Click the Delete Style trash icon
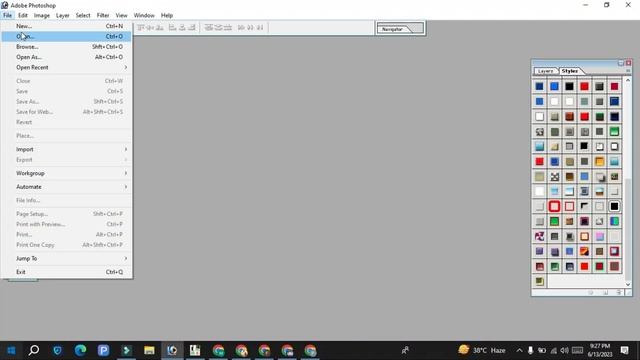 click(x=619, y=292)
